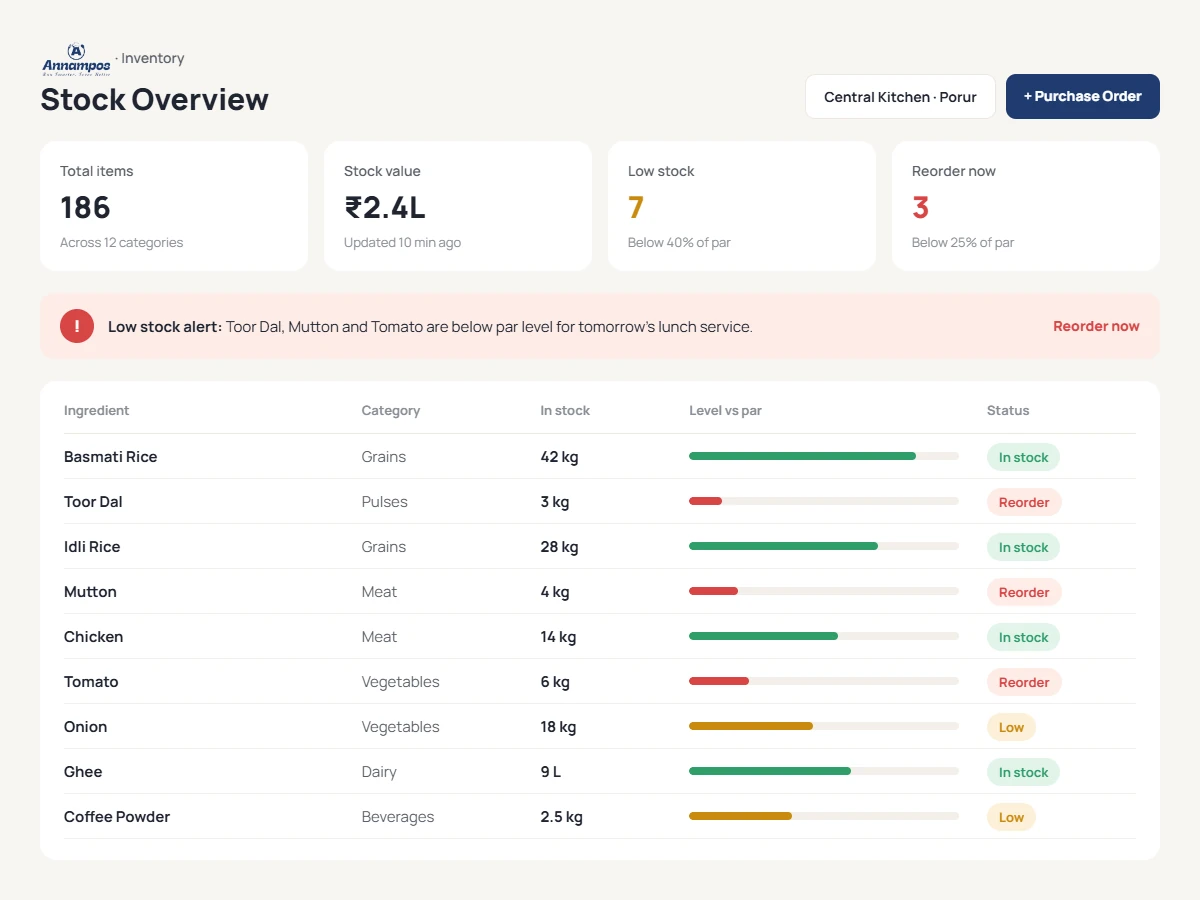This screenshot has height=900, width=1200.
Task: Select the Coffee Powder ingredient
Action: tap(117, 817)
